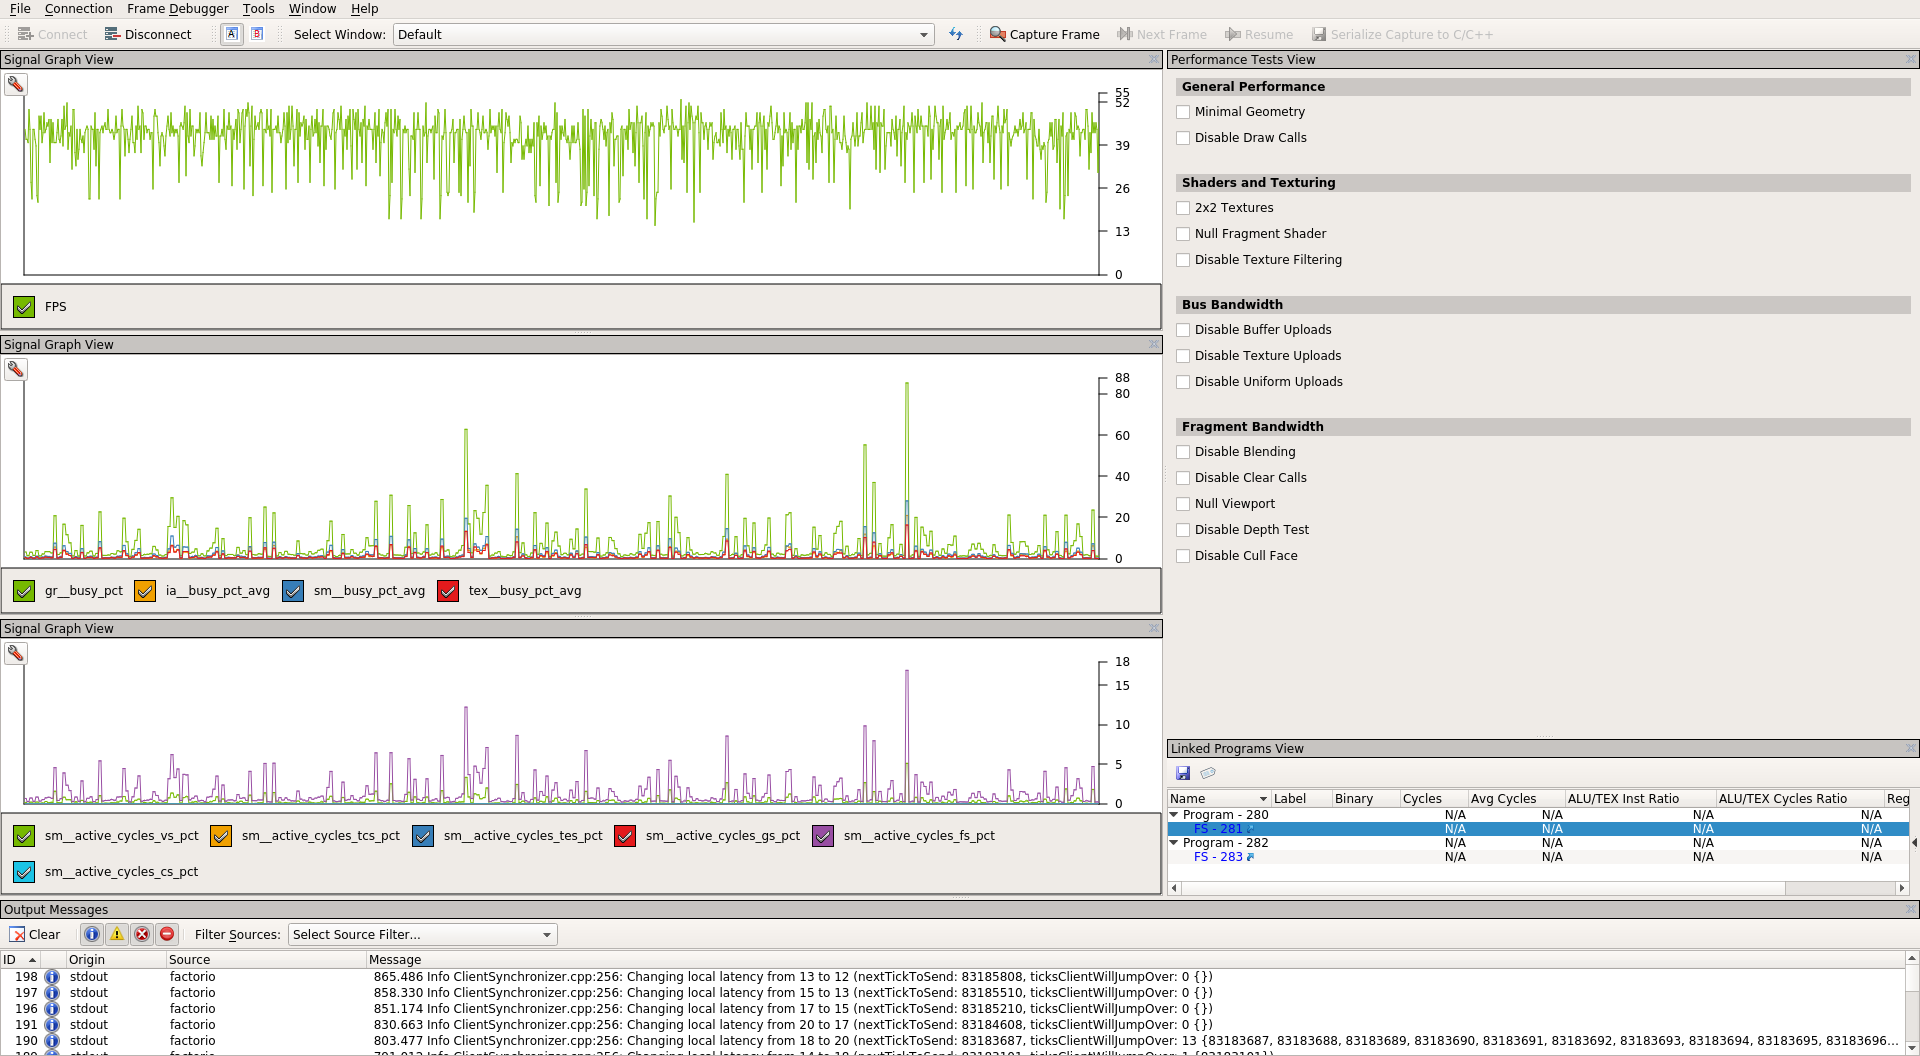This screenshot has height=1056, width=1920.
Task: Open settings wrench in gr_busy_pct graph
Action: click(x=16, y=370)
